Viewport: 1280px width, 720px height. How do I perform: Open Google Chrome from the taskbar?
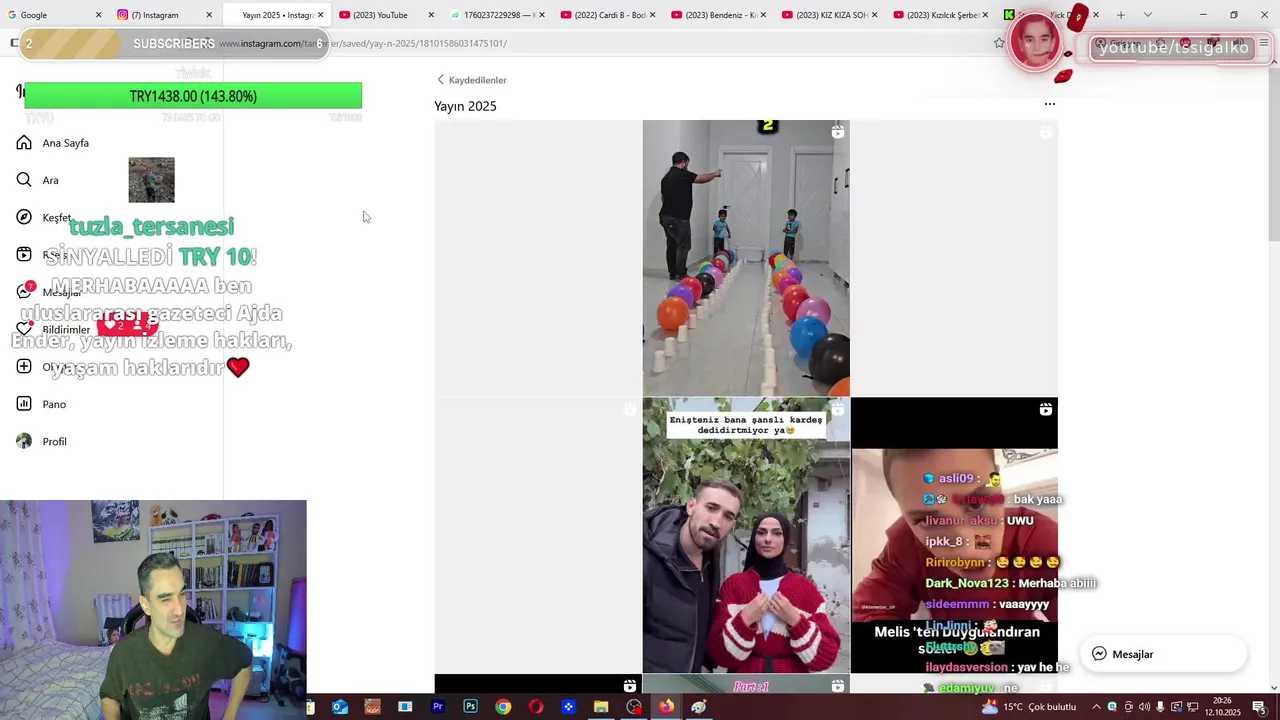(x=503, y=707)
